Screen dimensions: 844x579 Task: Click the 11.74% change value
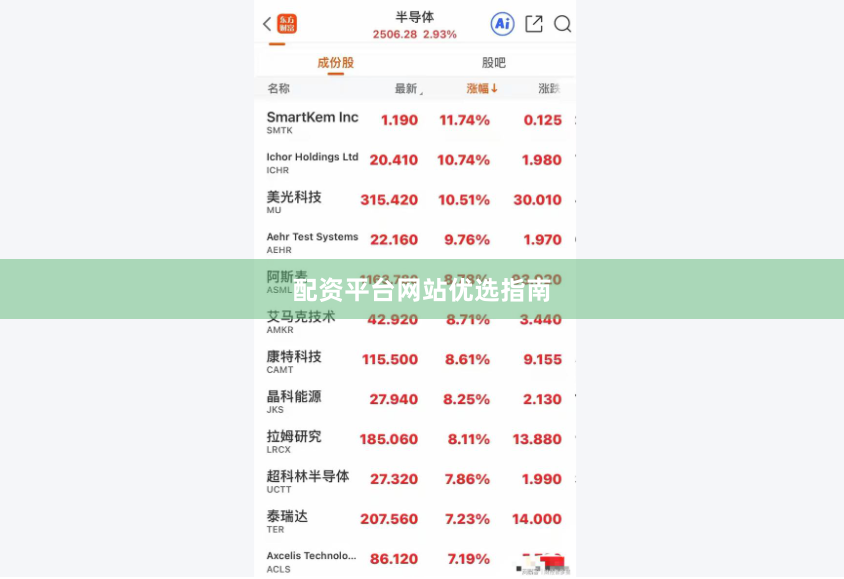(x=464, y=121)
